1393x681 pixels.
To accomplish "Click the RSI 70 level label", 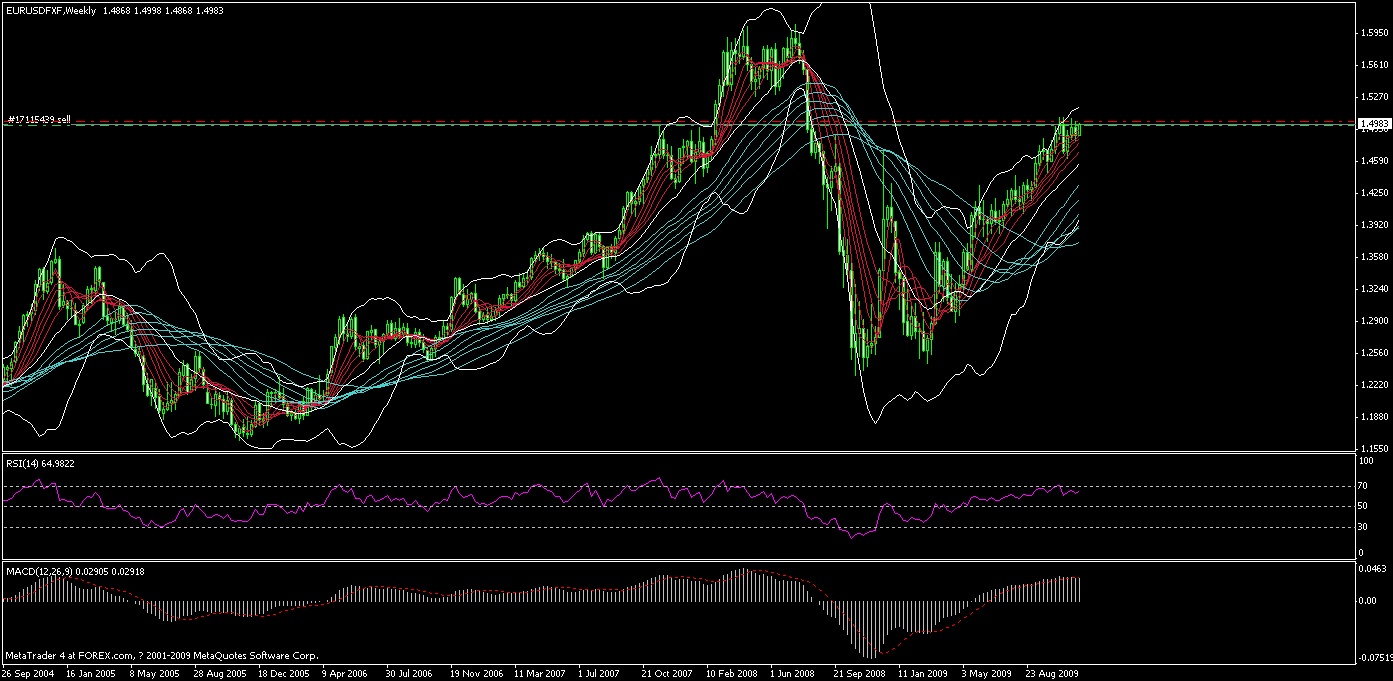I will point(1362,486).
